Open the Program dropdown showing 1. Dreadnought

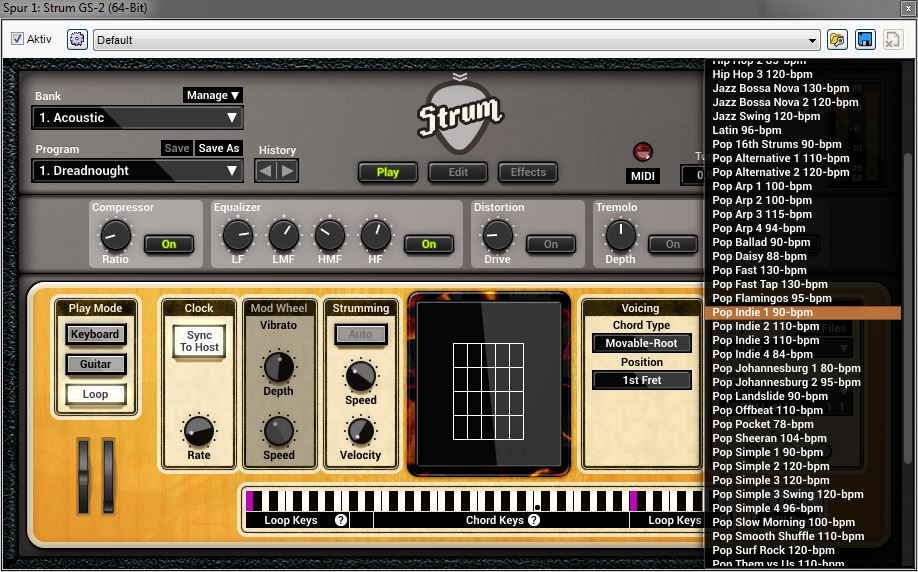tap(138, 171)
